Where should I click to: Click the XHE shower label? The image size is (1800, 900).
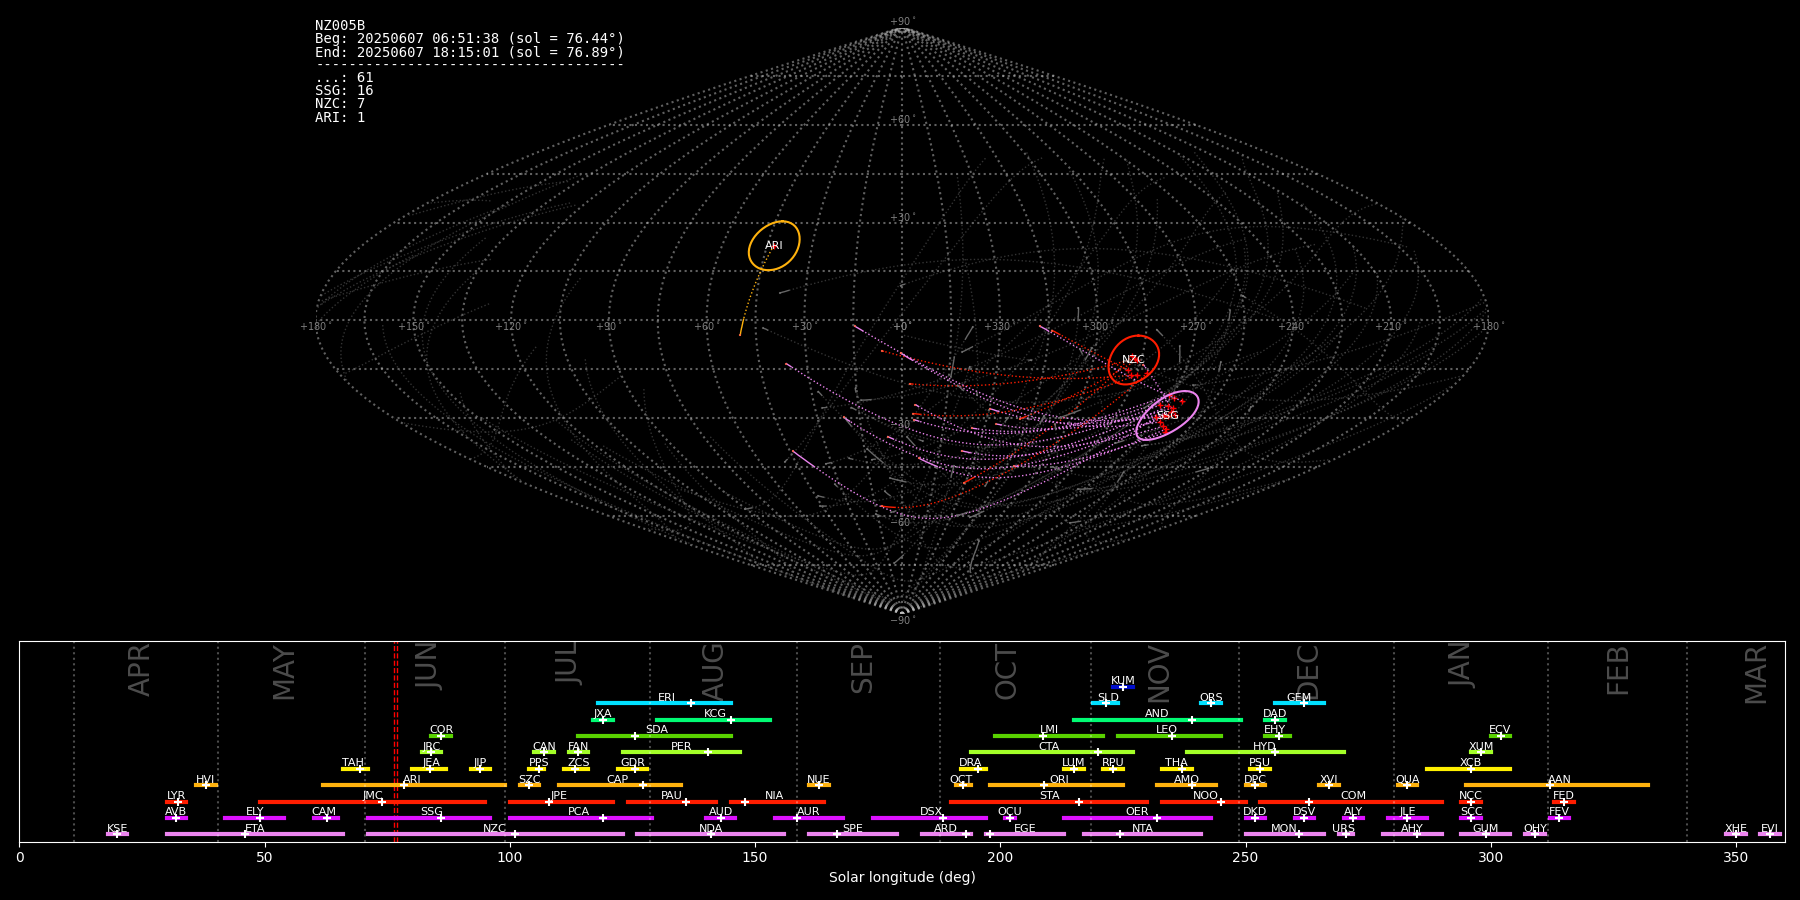(x=1735, y=829)
